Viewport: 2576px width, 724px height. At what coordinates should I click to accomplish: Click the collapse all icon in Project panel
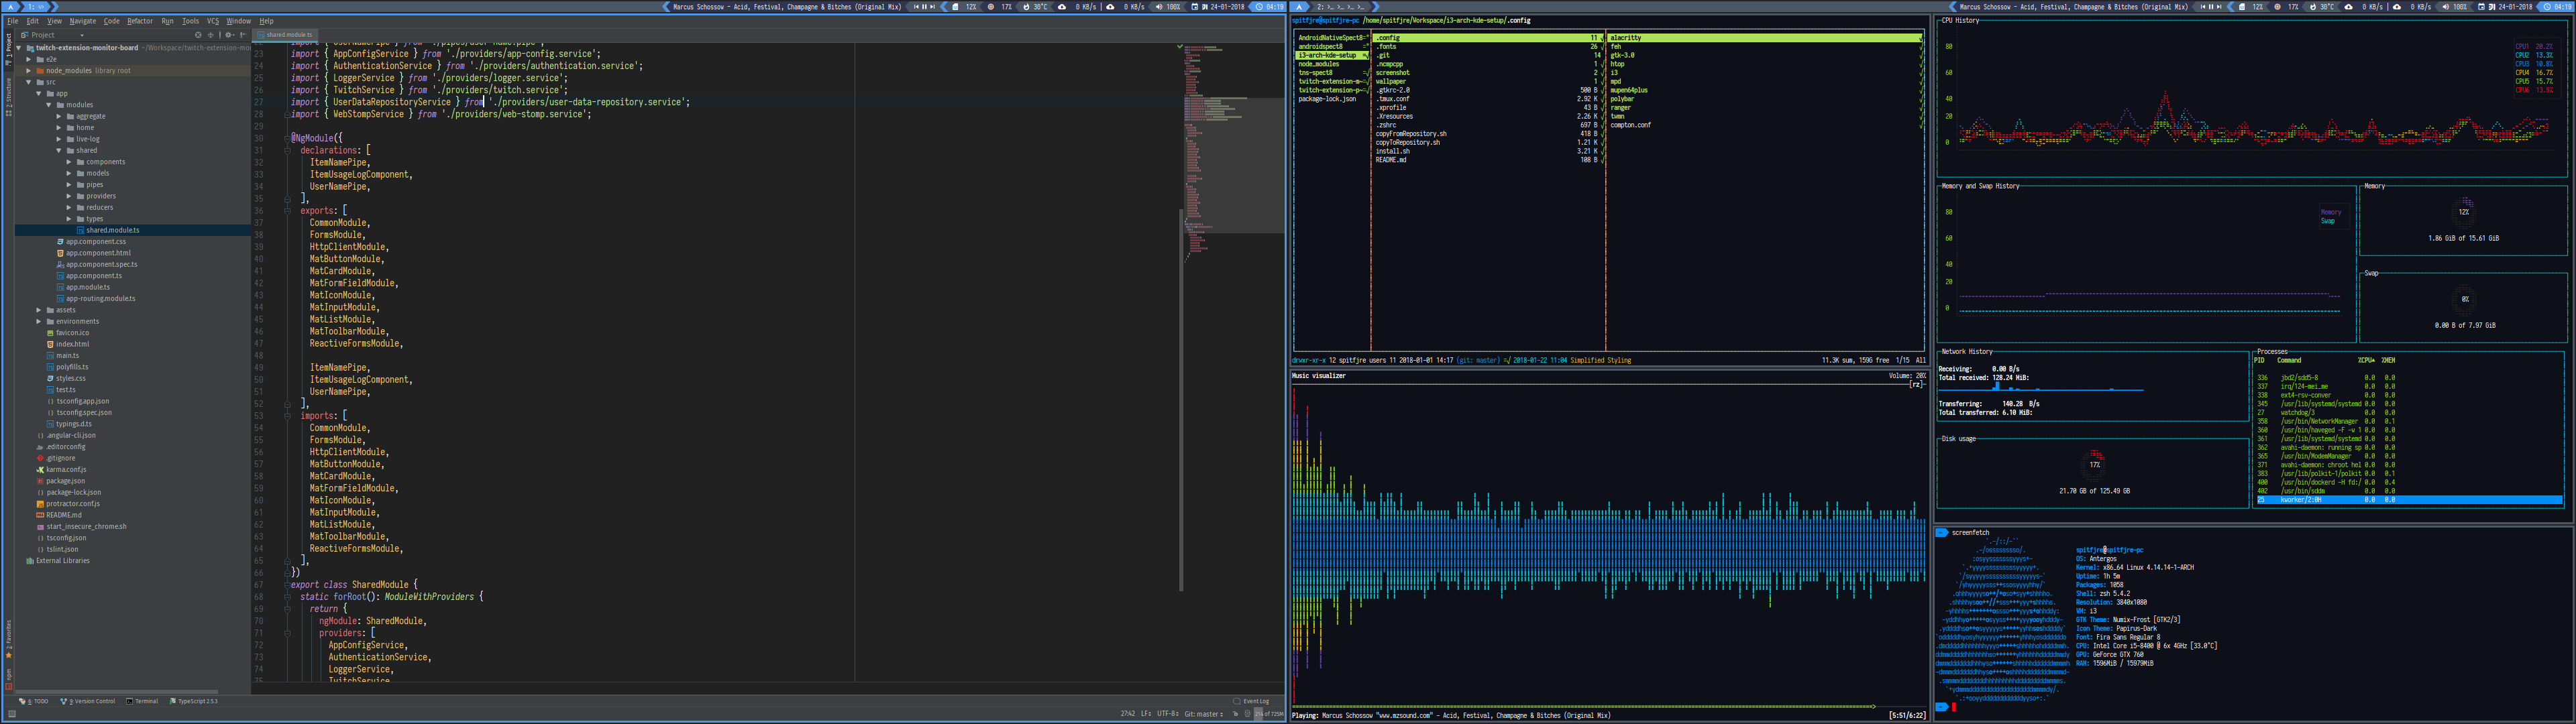[x=211, y=35]
